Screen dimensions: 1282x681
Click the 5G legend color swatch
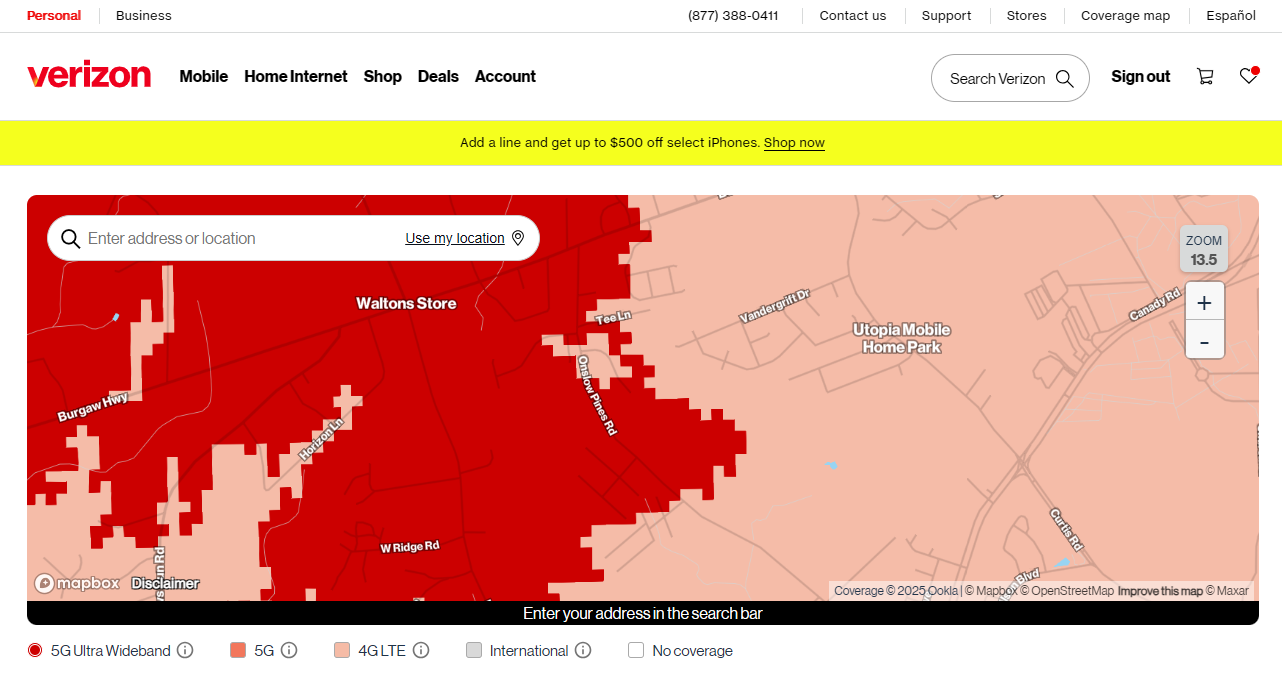coord(238,650)
